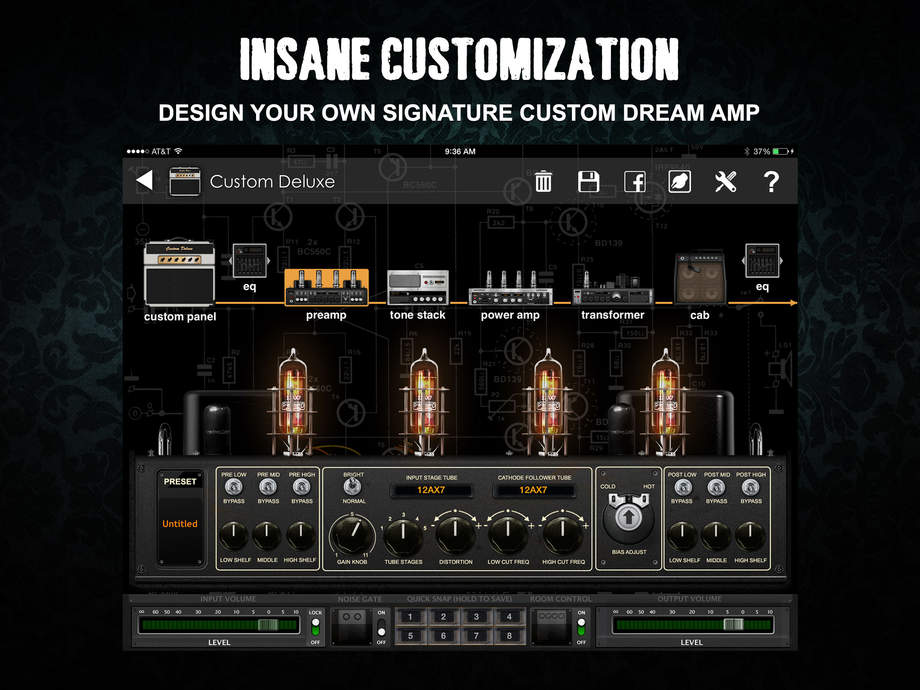Select the transformer module icon
This screenshot has height=690, width=920.
(613, 288)
